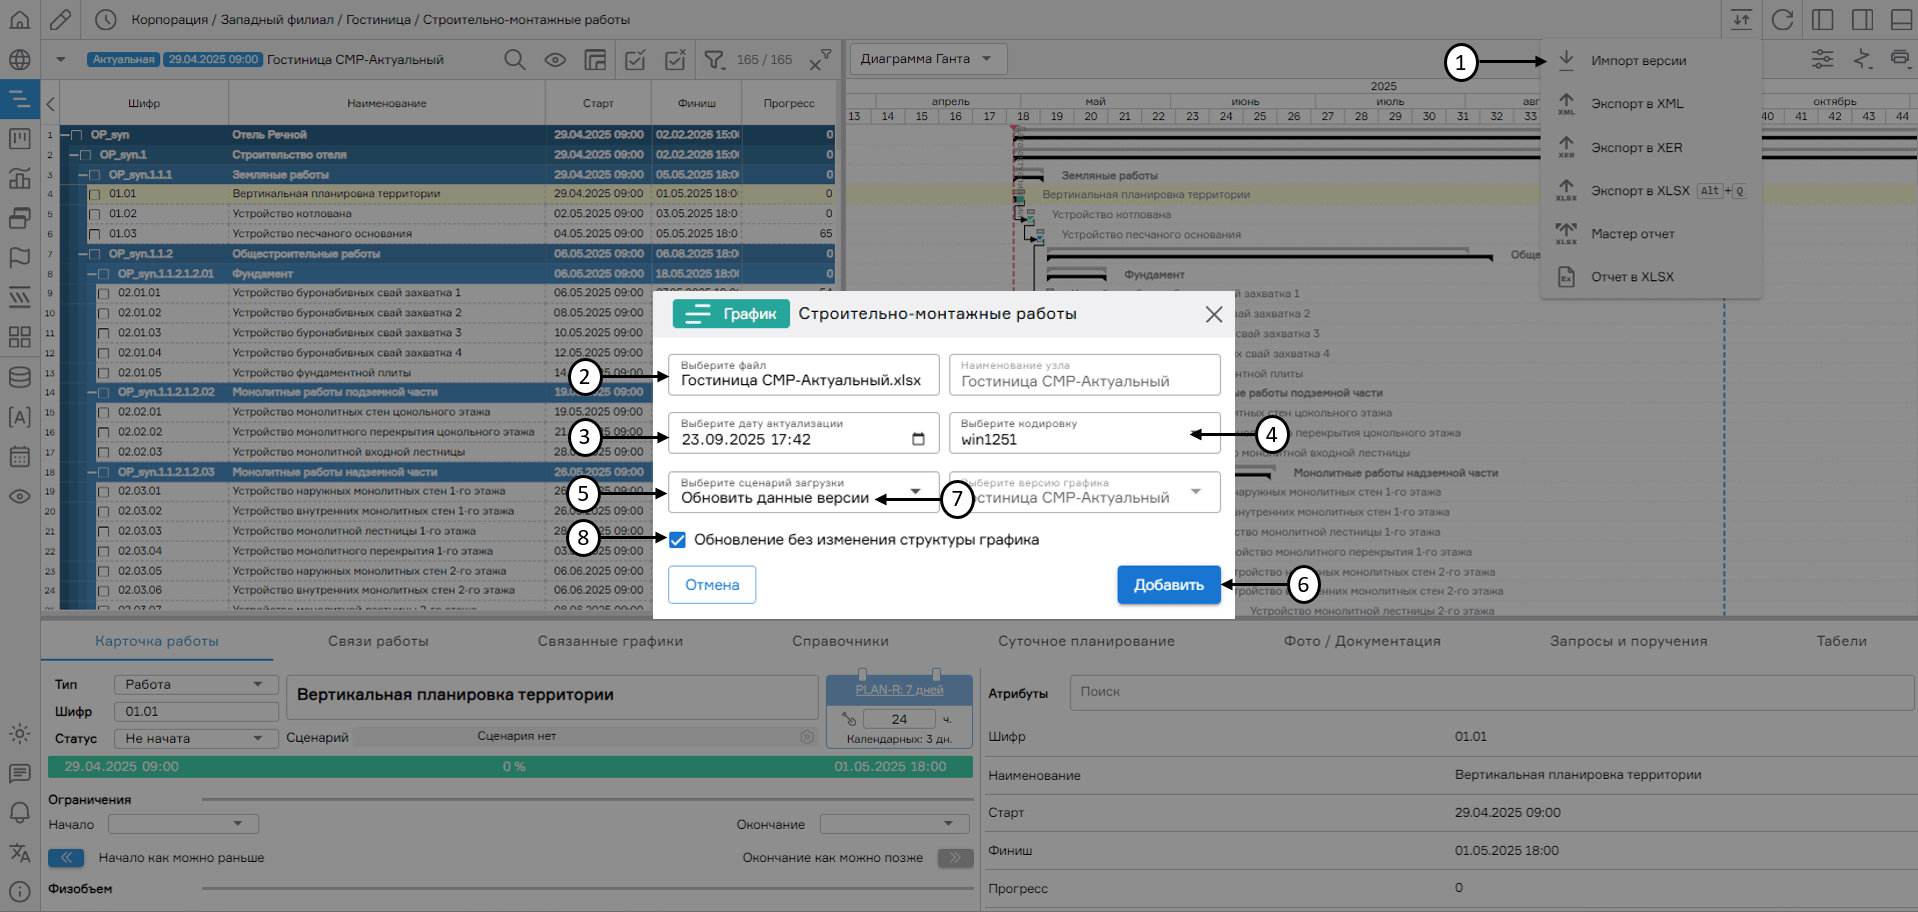
Task: Select Экспорт в XML menu item
Action: (x=1637, y=104)
